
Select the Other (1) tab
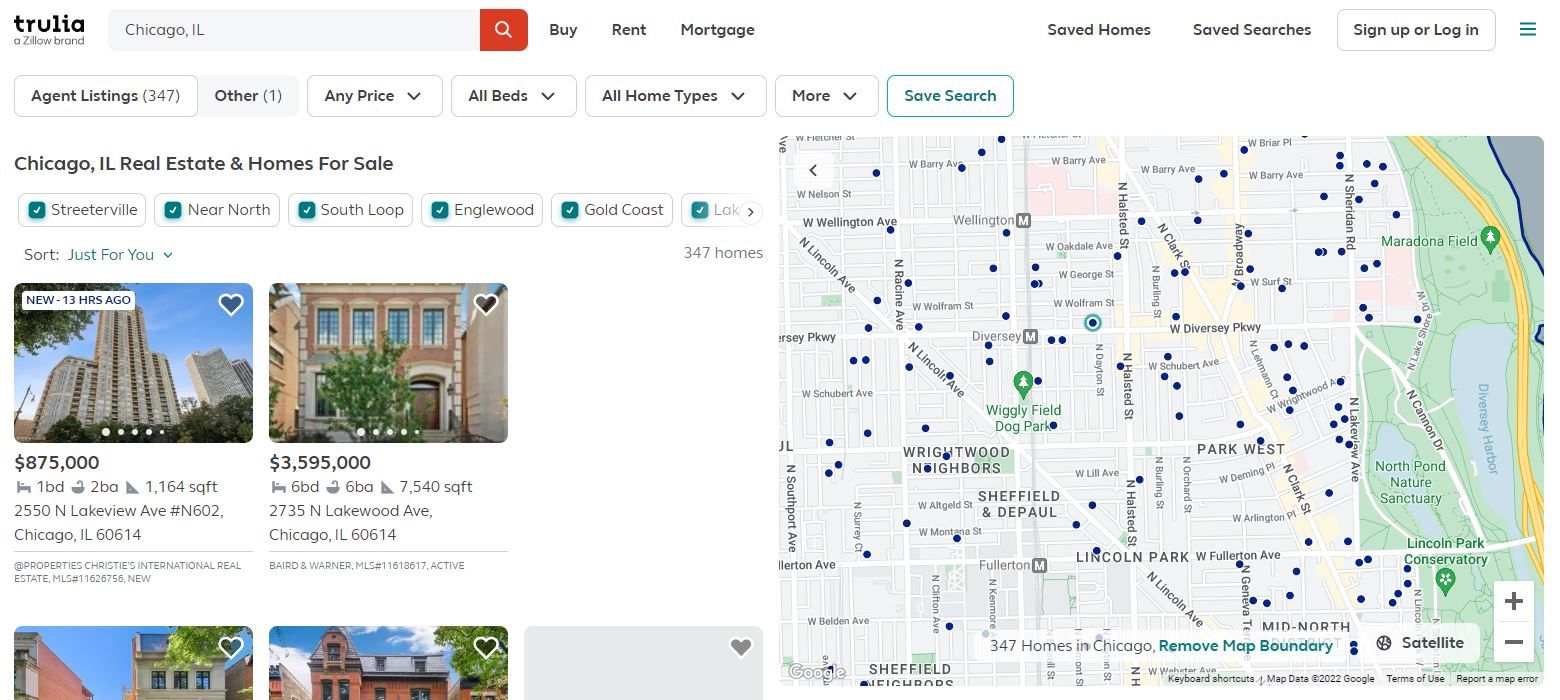[248, 96]
